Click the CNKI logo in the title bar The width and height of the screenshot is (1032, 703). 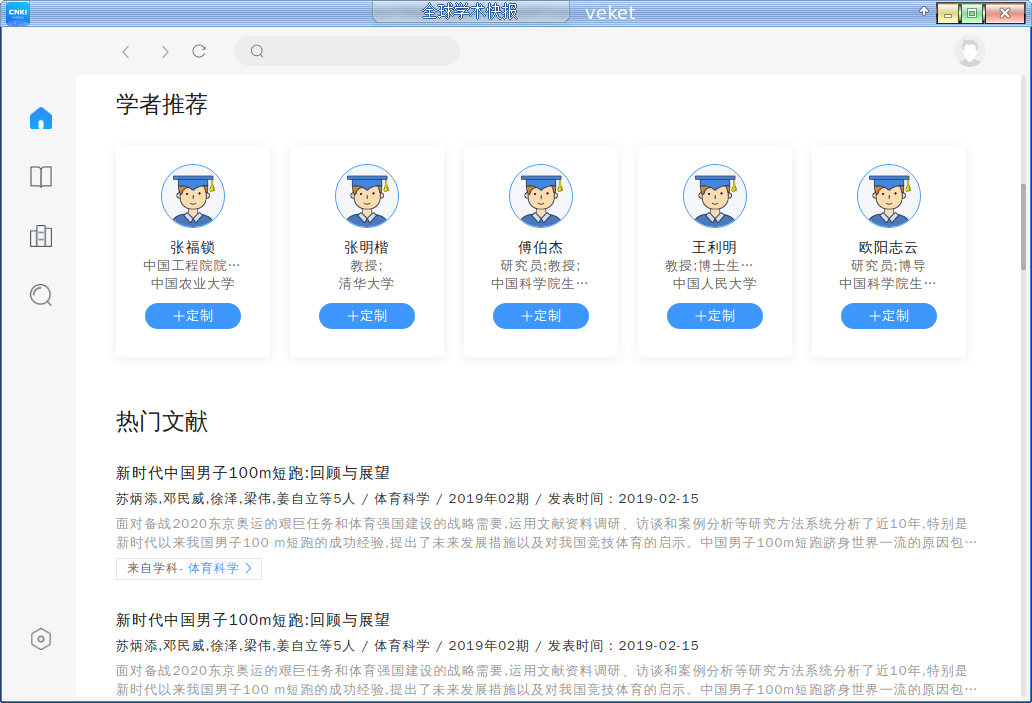(x=16, y=12)
